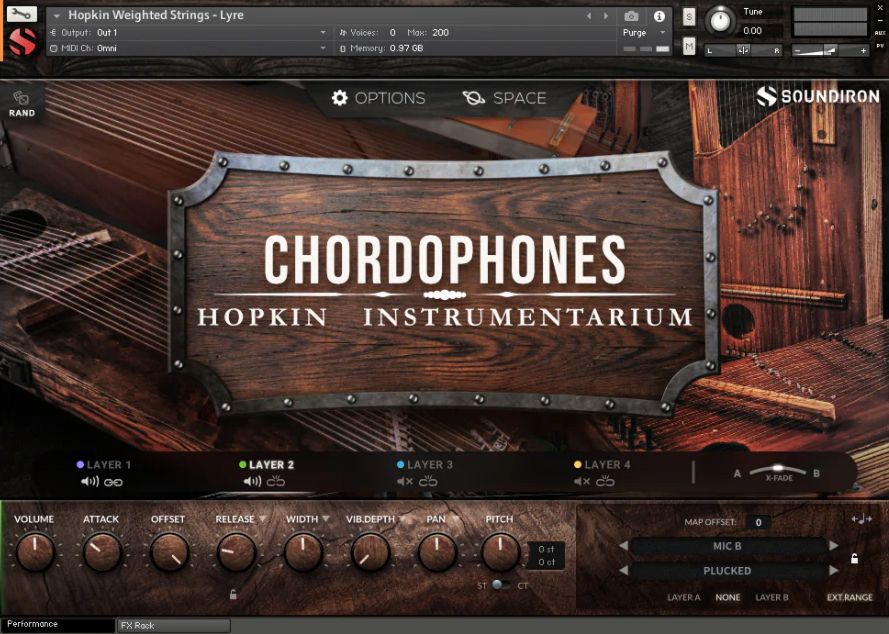The height and width of the screenshot is (634, 889).
Task: Click the SPACE planet icon
Action: 473,98
